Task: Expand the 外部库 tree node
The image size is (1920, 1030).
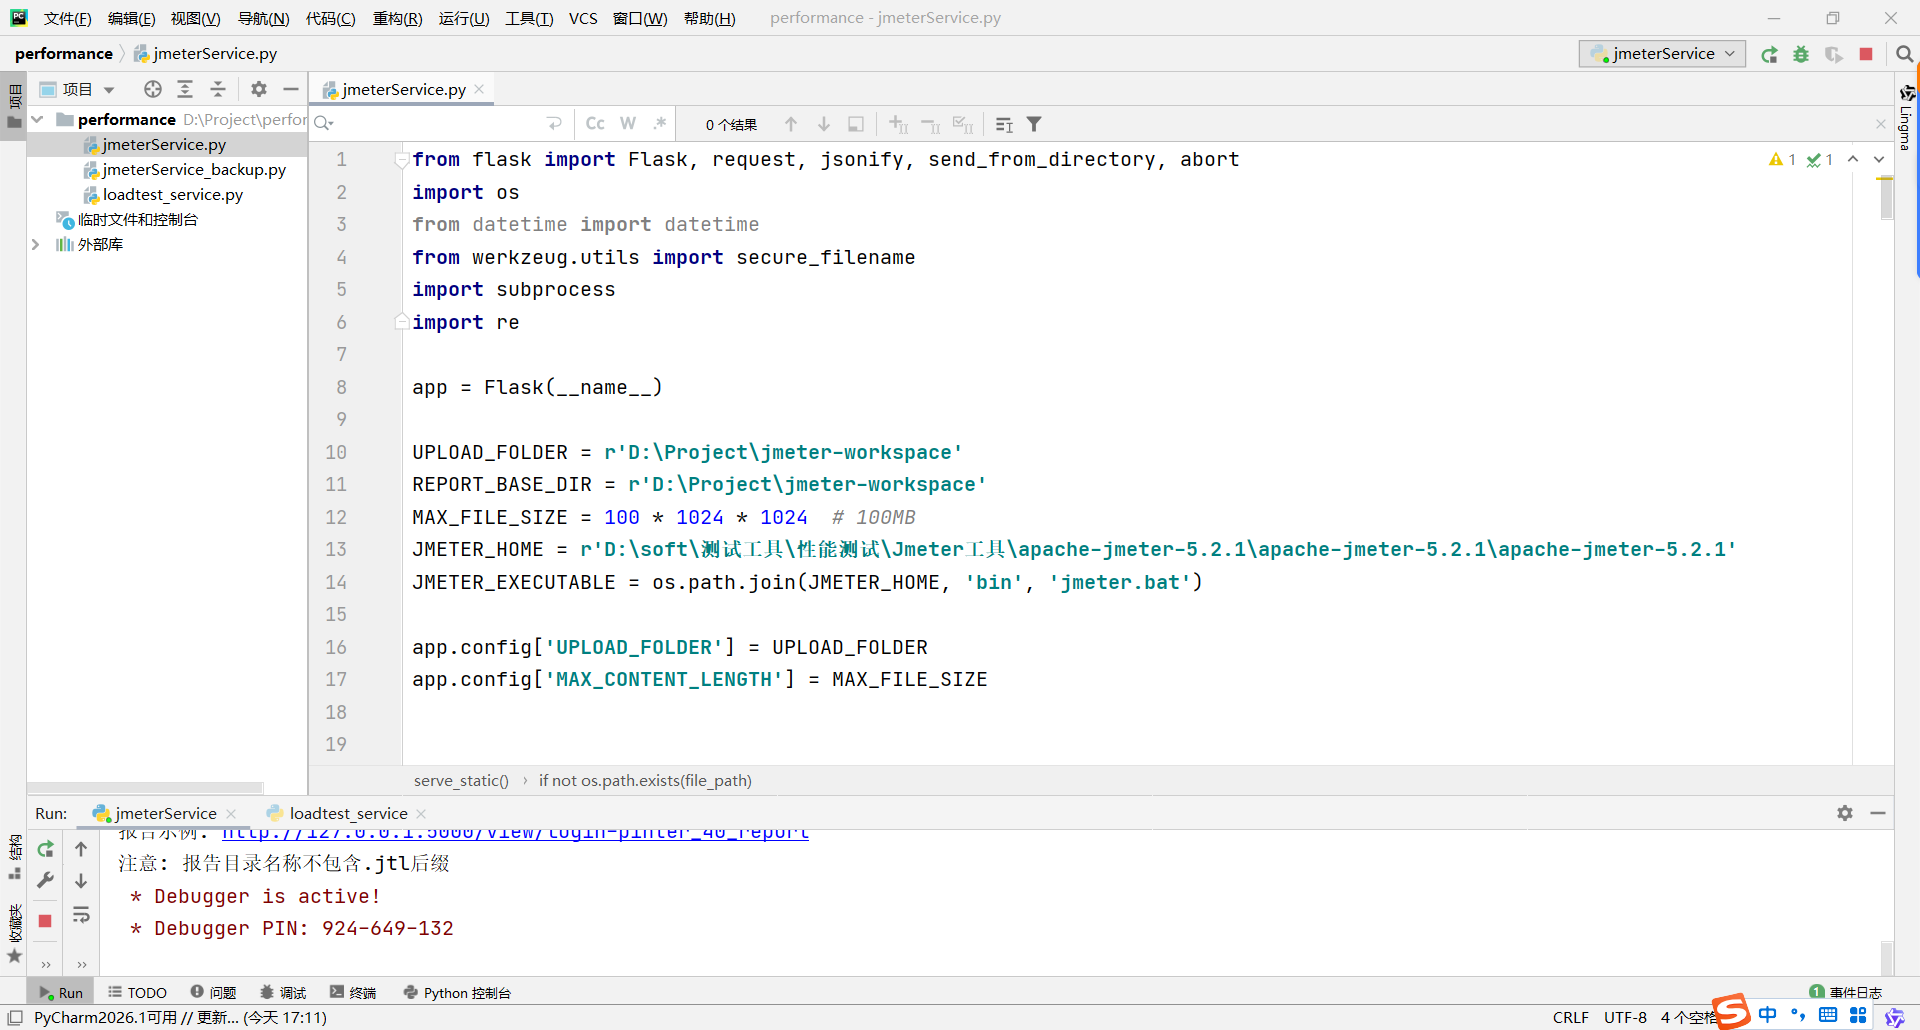Action: [36, 244]
